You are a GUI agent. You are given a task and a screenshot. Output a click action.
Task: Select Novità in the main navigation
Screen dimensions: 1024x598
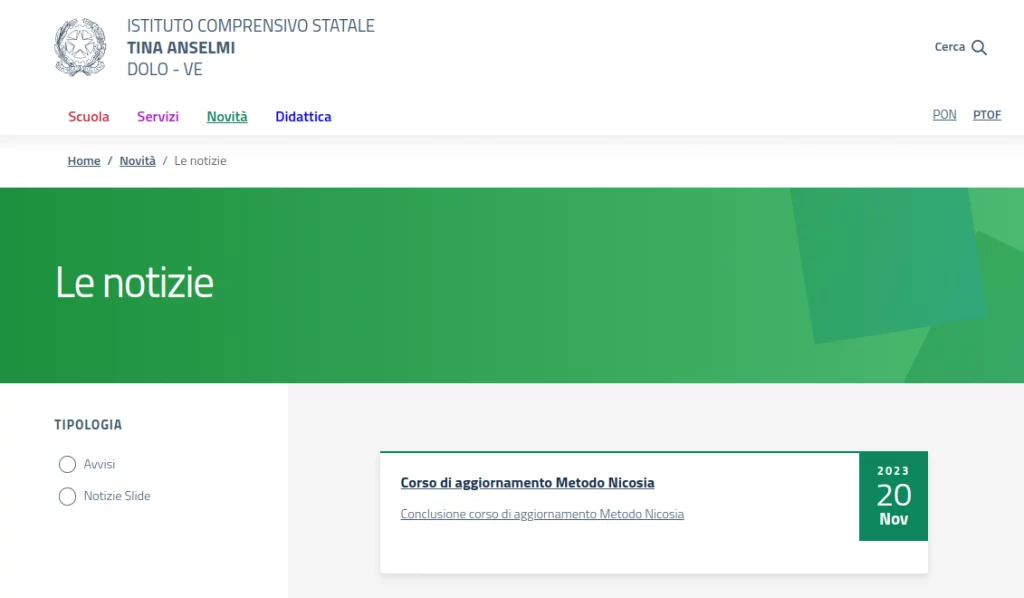227,117
